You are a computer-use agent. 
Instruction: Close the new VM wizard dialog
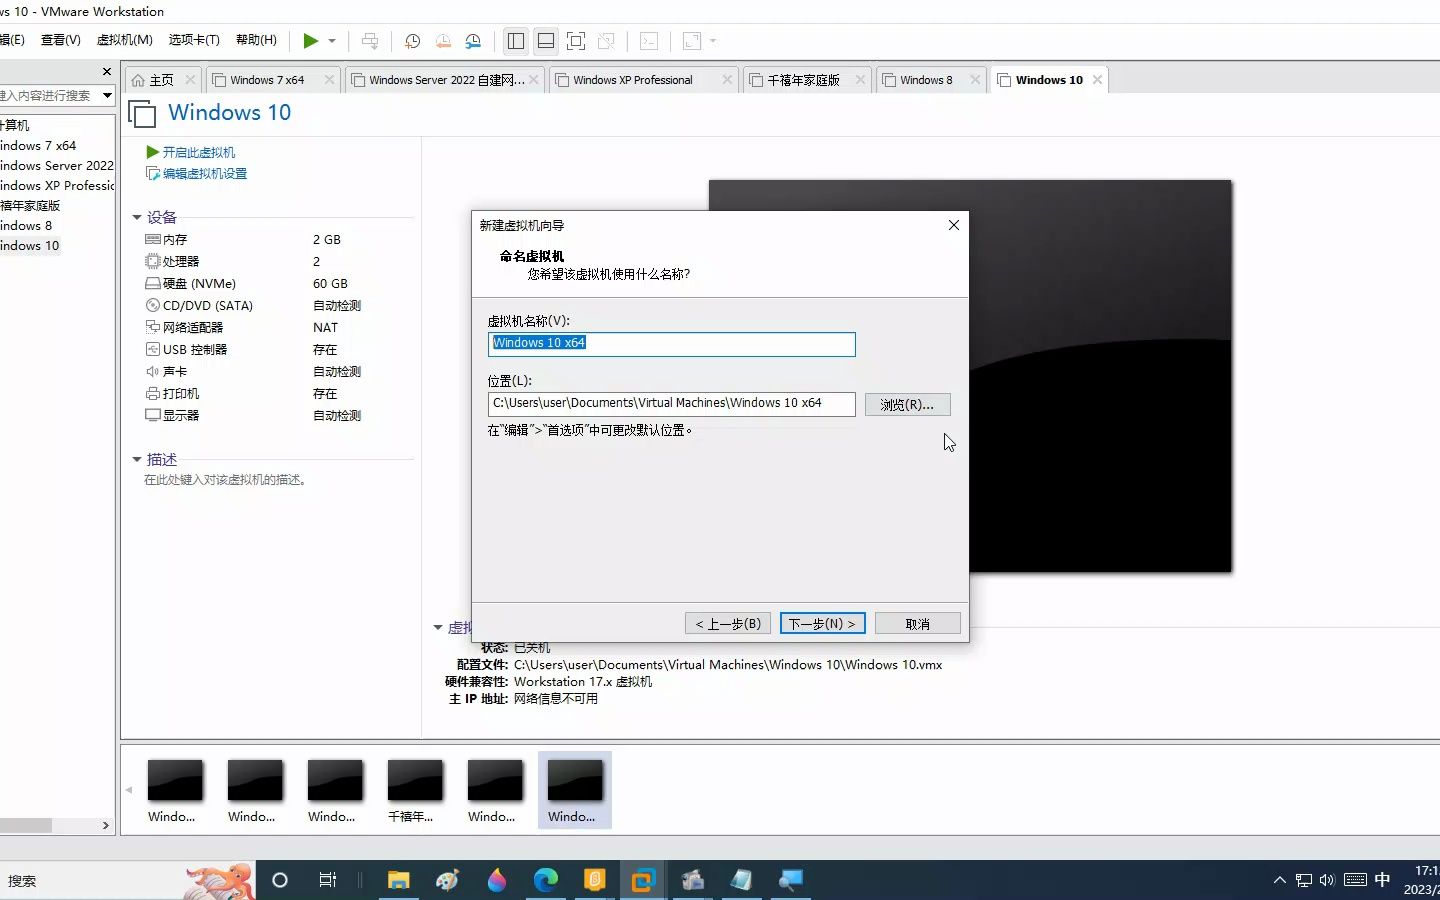tap(954, 225)
